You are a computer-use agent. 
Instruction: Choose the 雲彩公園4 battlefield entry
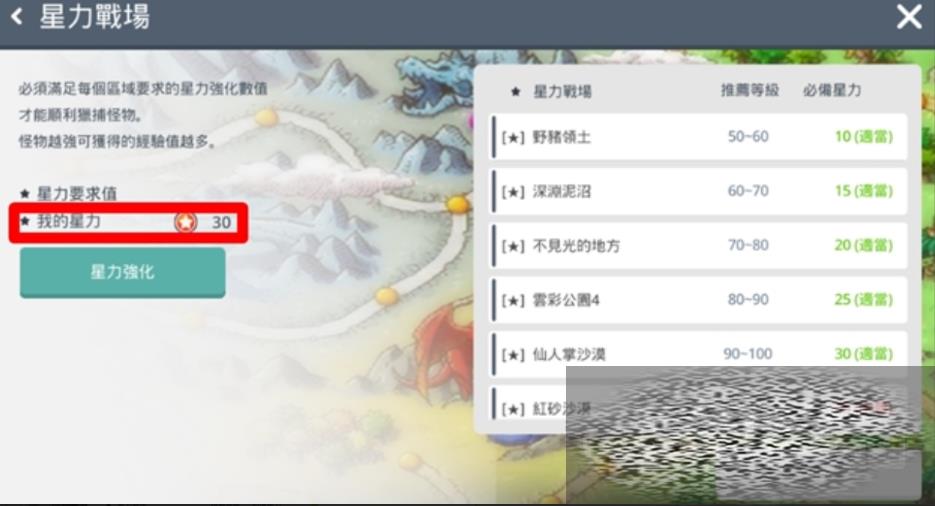point(699,300)
